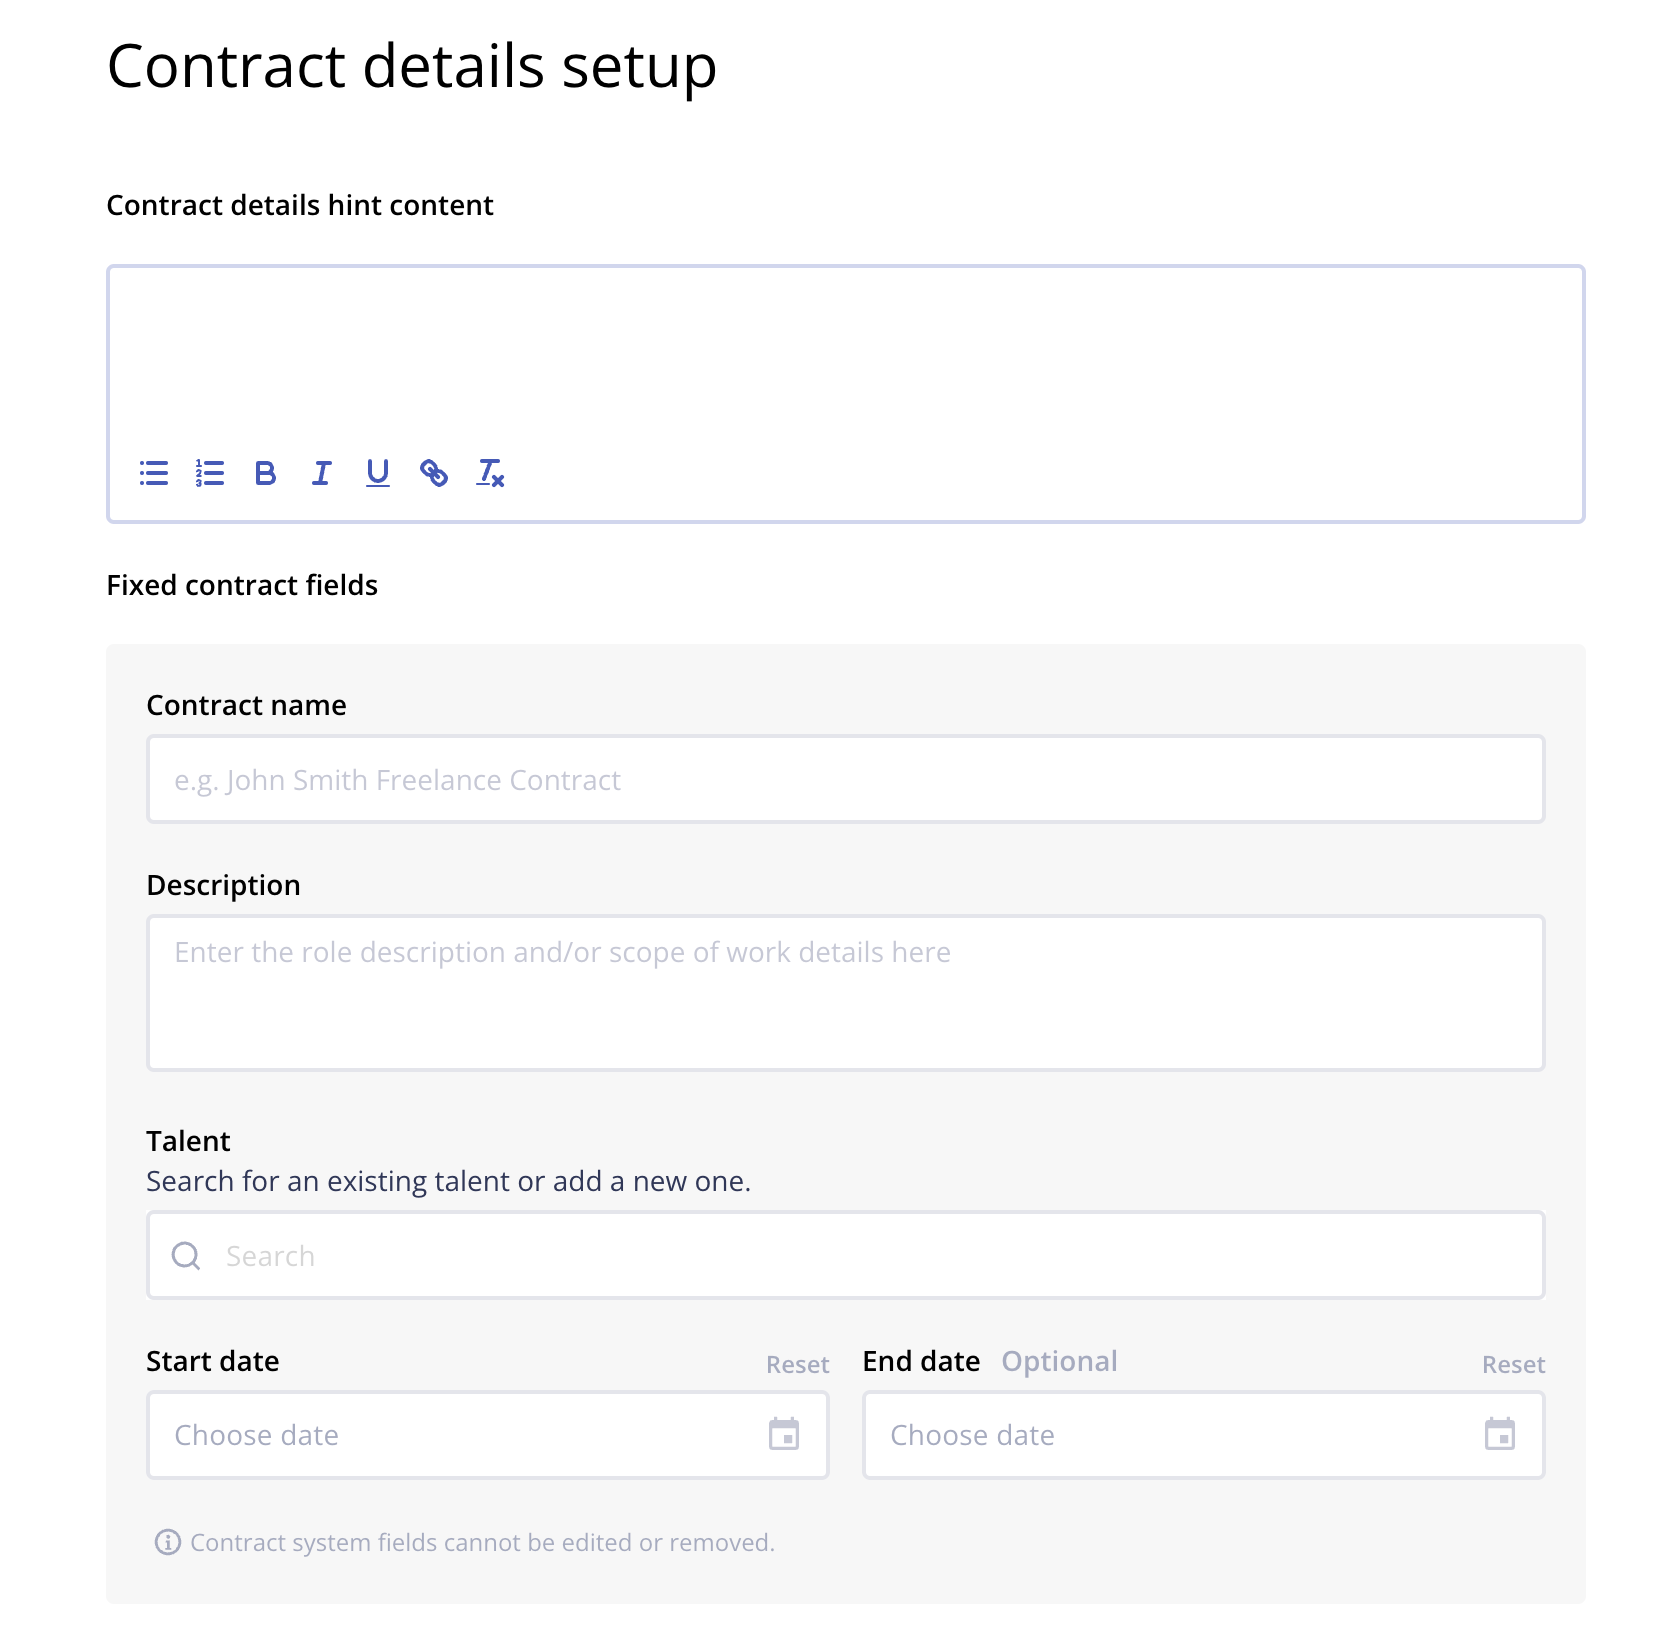Viewport: 1658px width, 1646px height.
Task: Click the info icon beside system fields note
Action: 167,1543
